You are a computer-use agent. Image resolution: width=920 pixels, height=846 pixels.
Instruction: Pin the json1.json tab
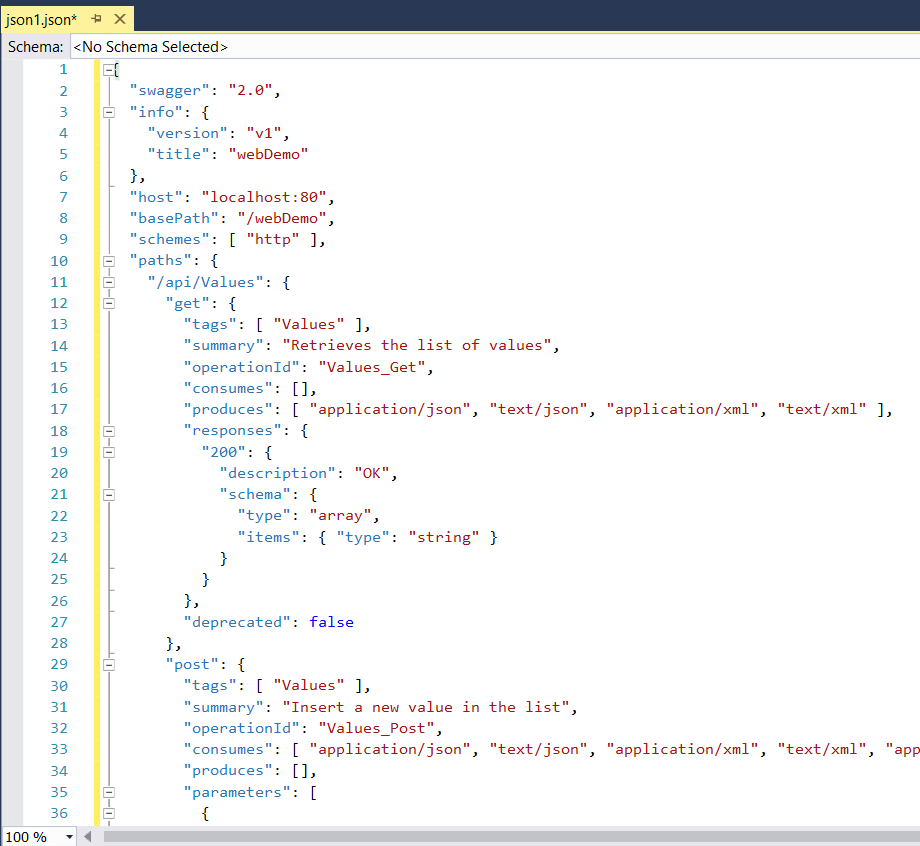pos(96,19)
